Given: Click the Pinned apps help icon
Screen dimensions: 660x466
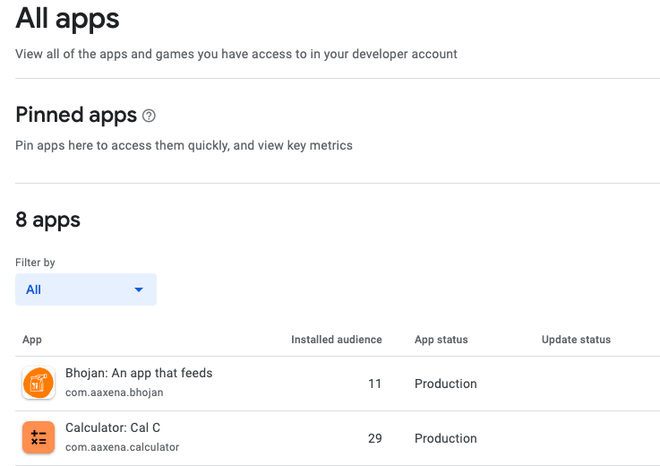Looking at the screenshot, I should point(149,116).
